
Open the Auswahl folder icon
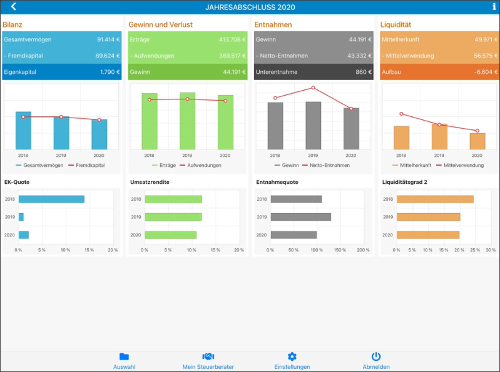pos(124,356)
